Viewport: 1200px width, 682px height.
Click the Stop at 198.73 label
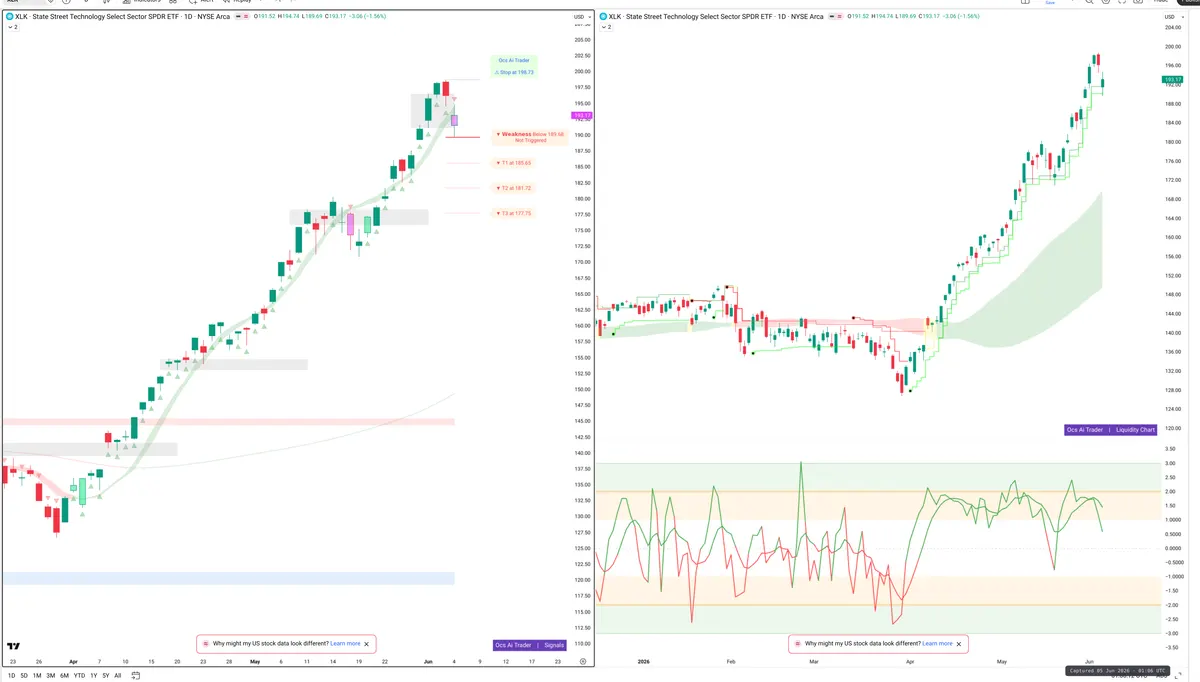515,72
